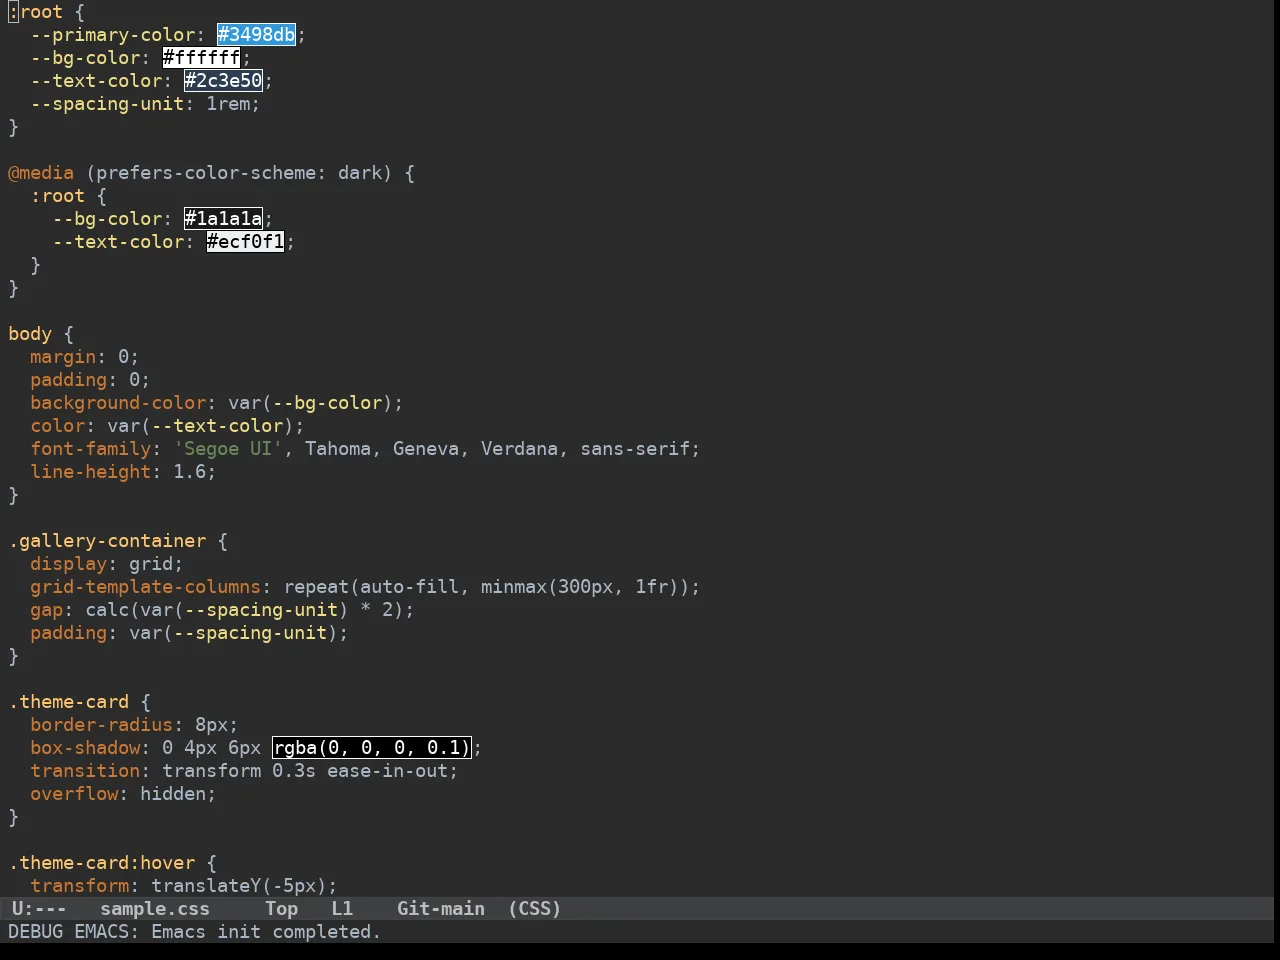This screenshot has height=960, width=1280.
Task: Click the #3498db primary color value
Action: point(257,35)
